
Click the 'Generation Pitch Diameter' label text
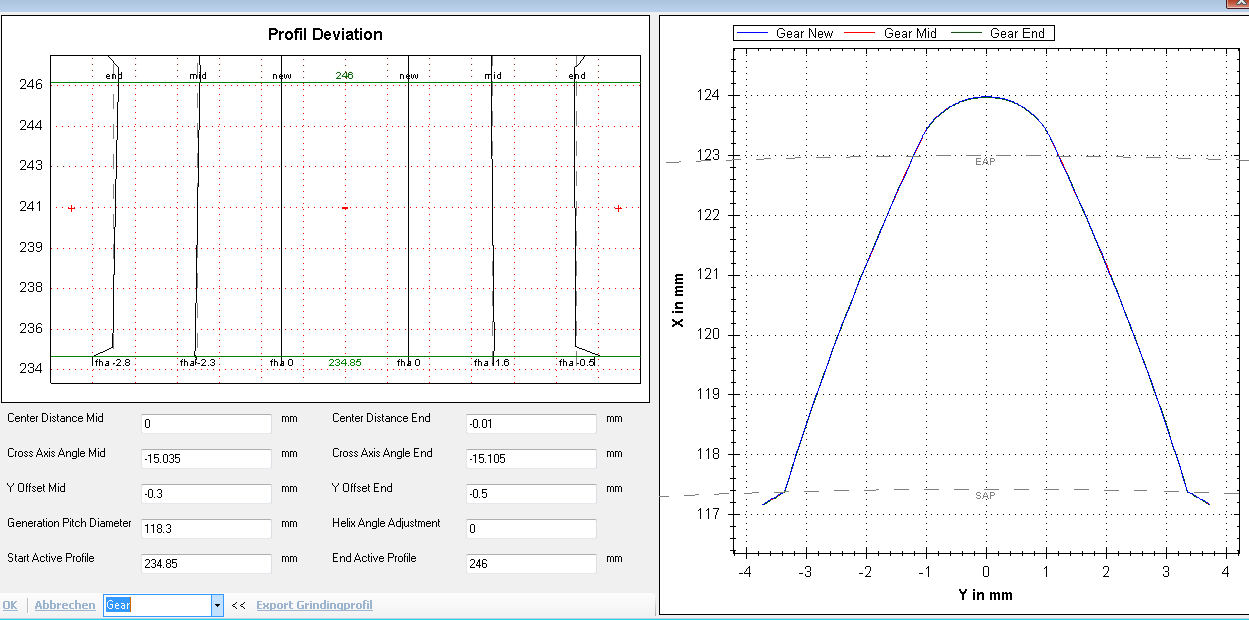[x=69, y=523]
